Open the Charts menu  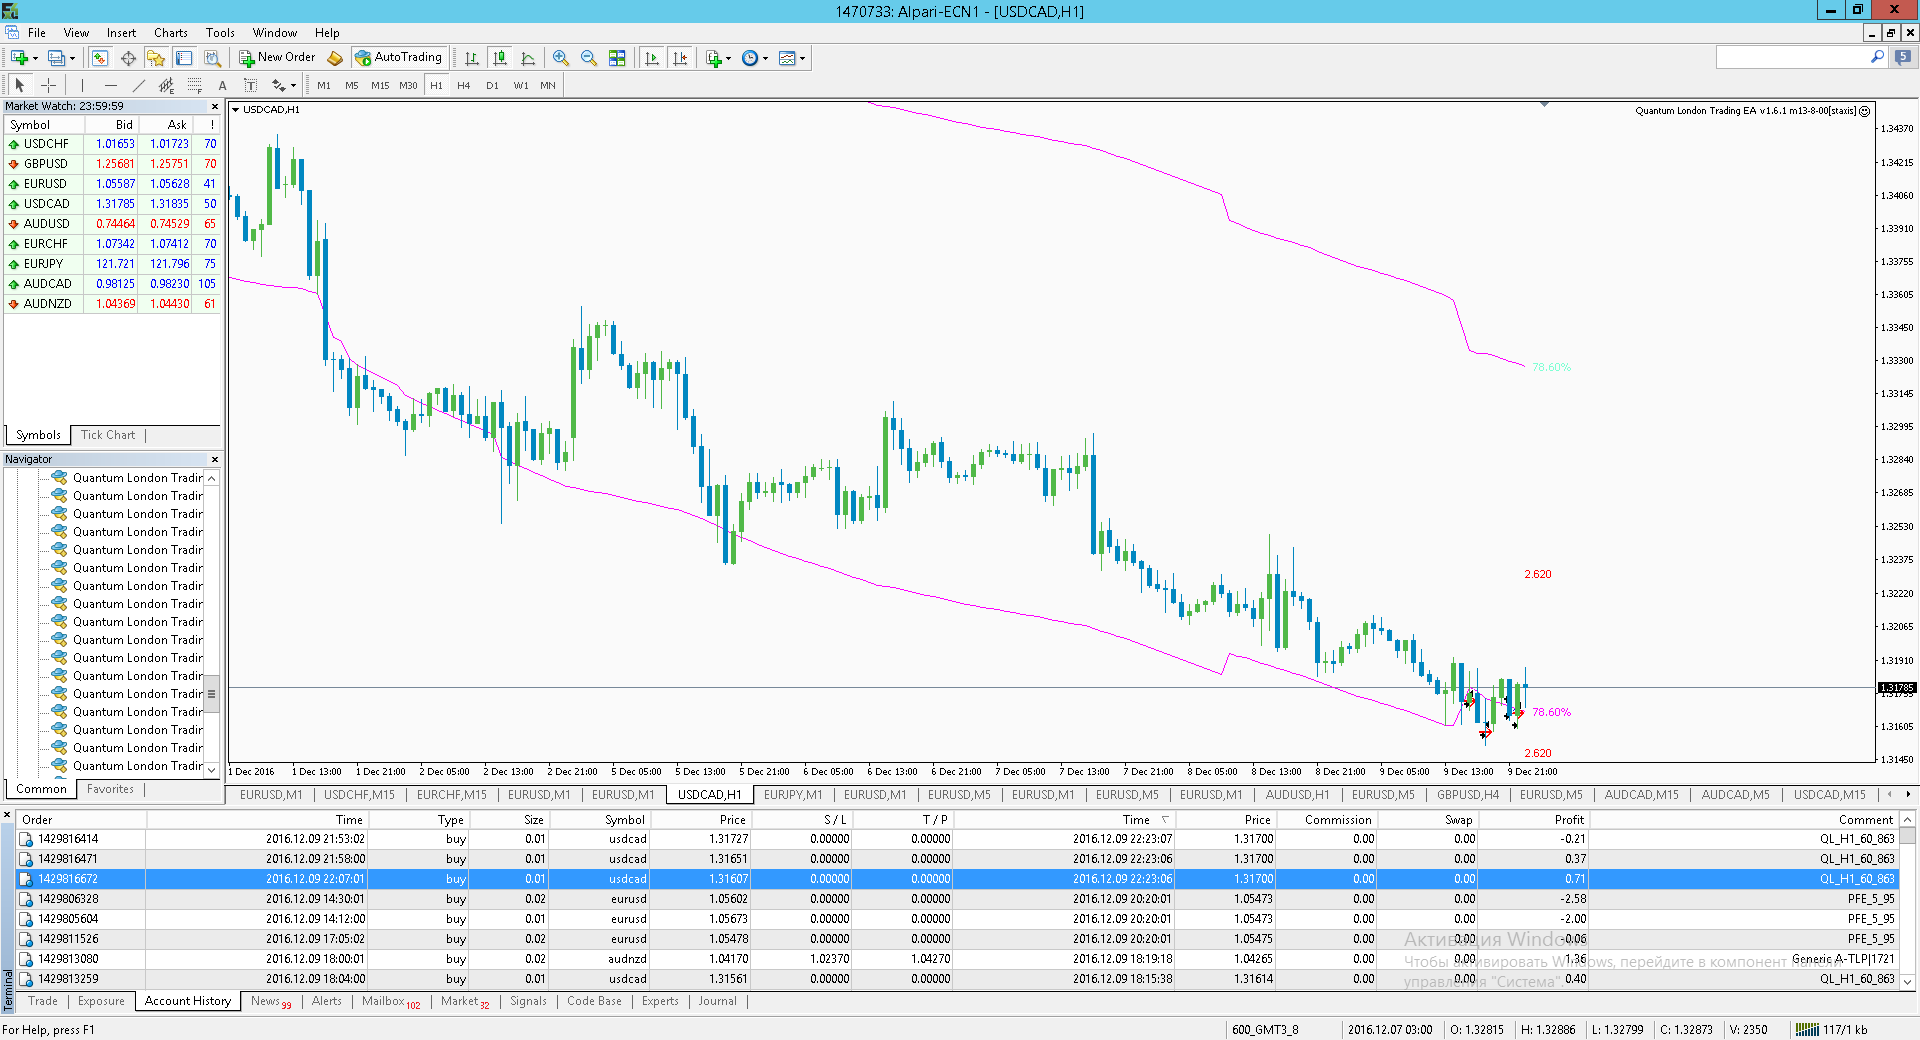click(x=171, y=33)
